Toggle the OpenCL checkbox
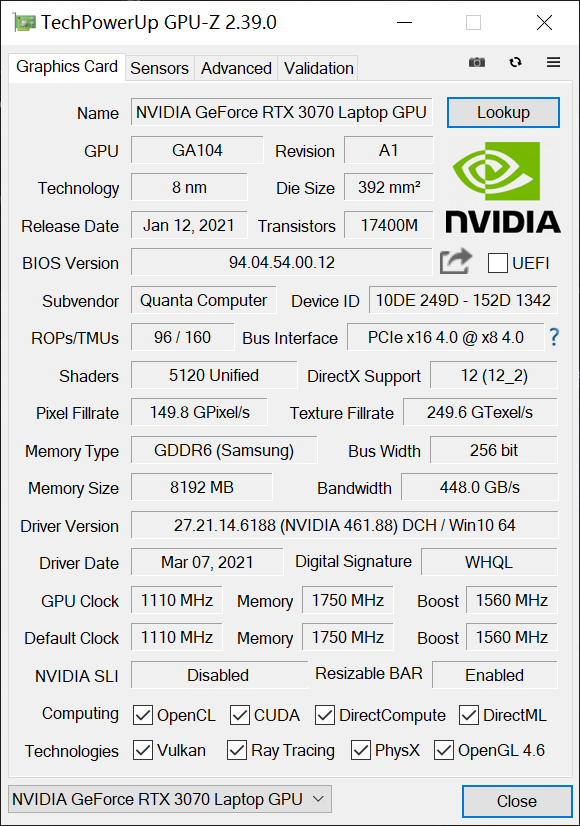The width and height of the screenshot is (580, 826). [143, 715]
